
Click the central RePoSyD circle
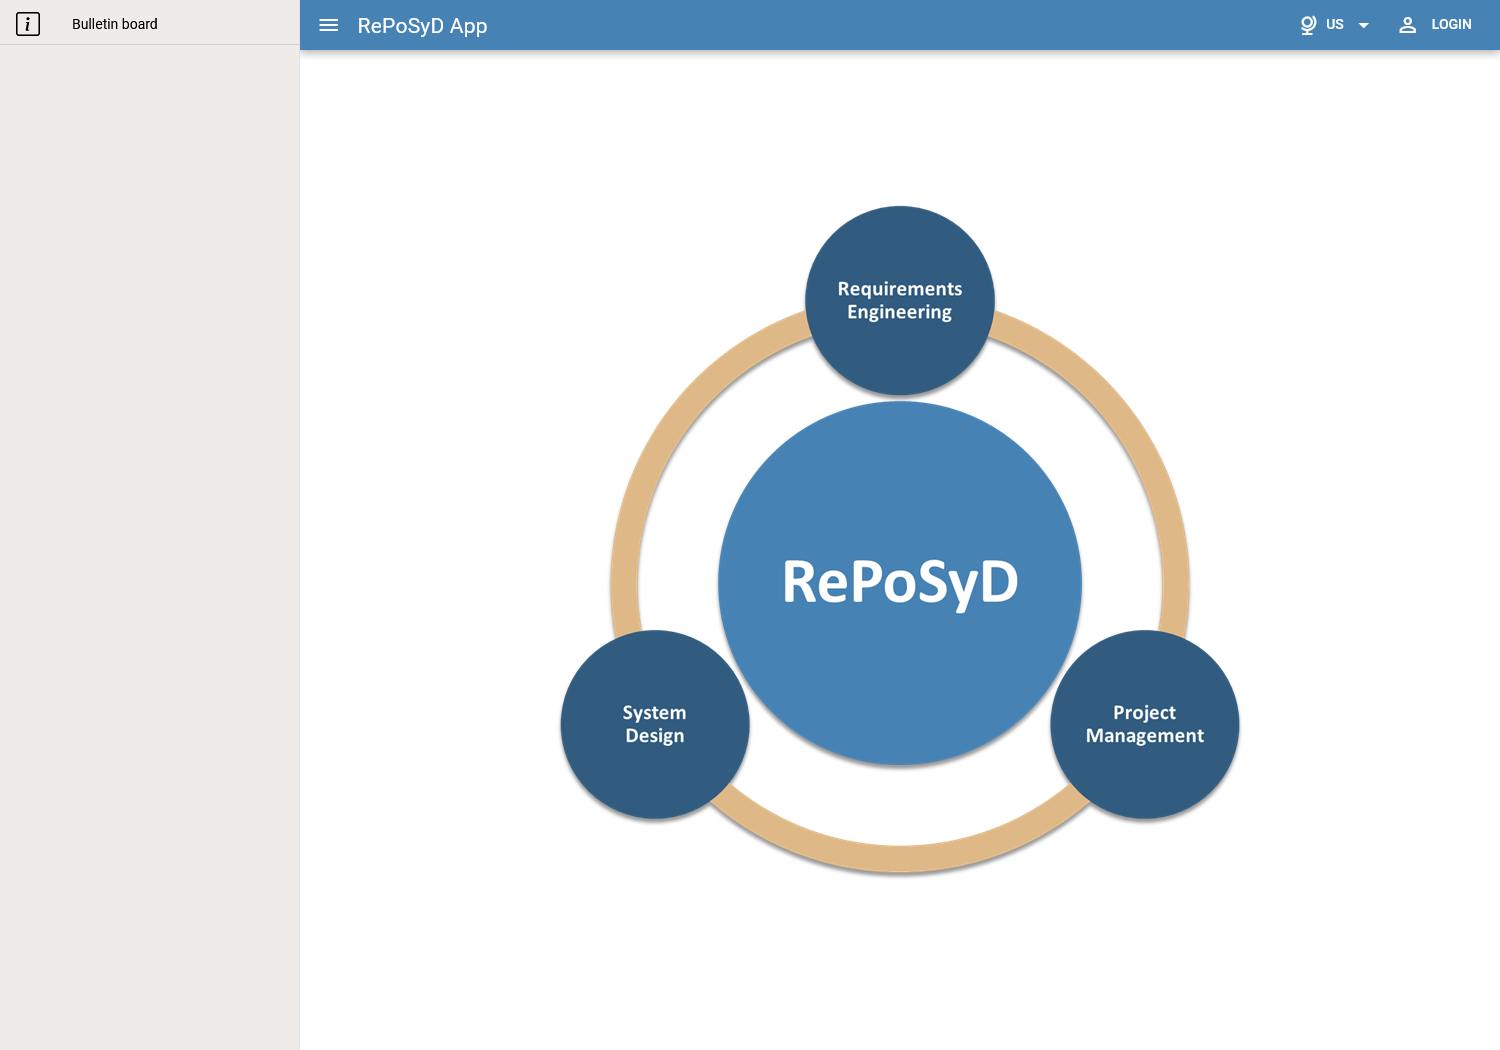[900, 583]
